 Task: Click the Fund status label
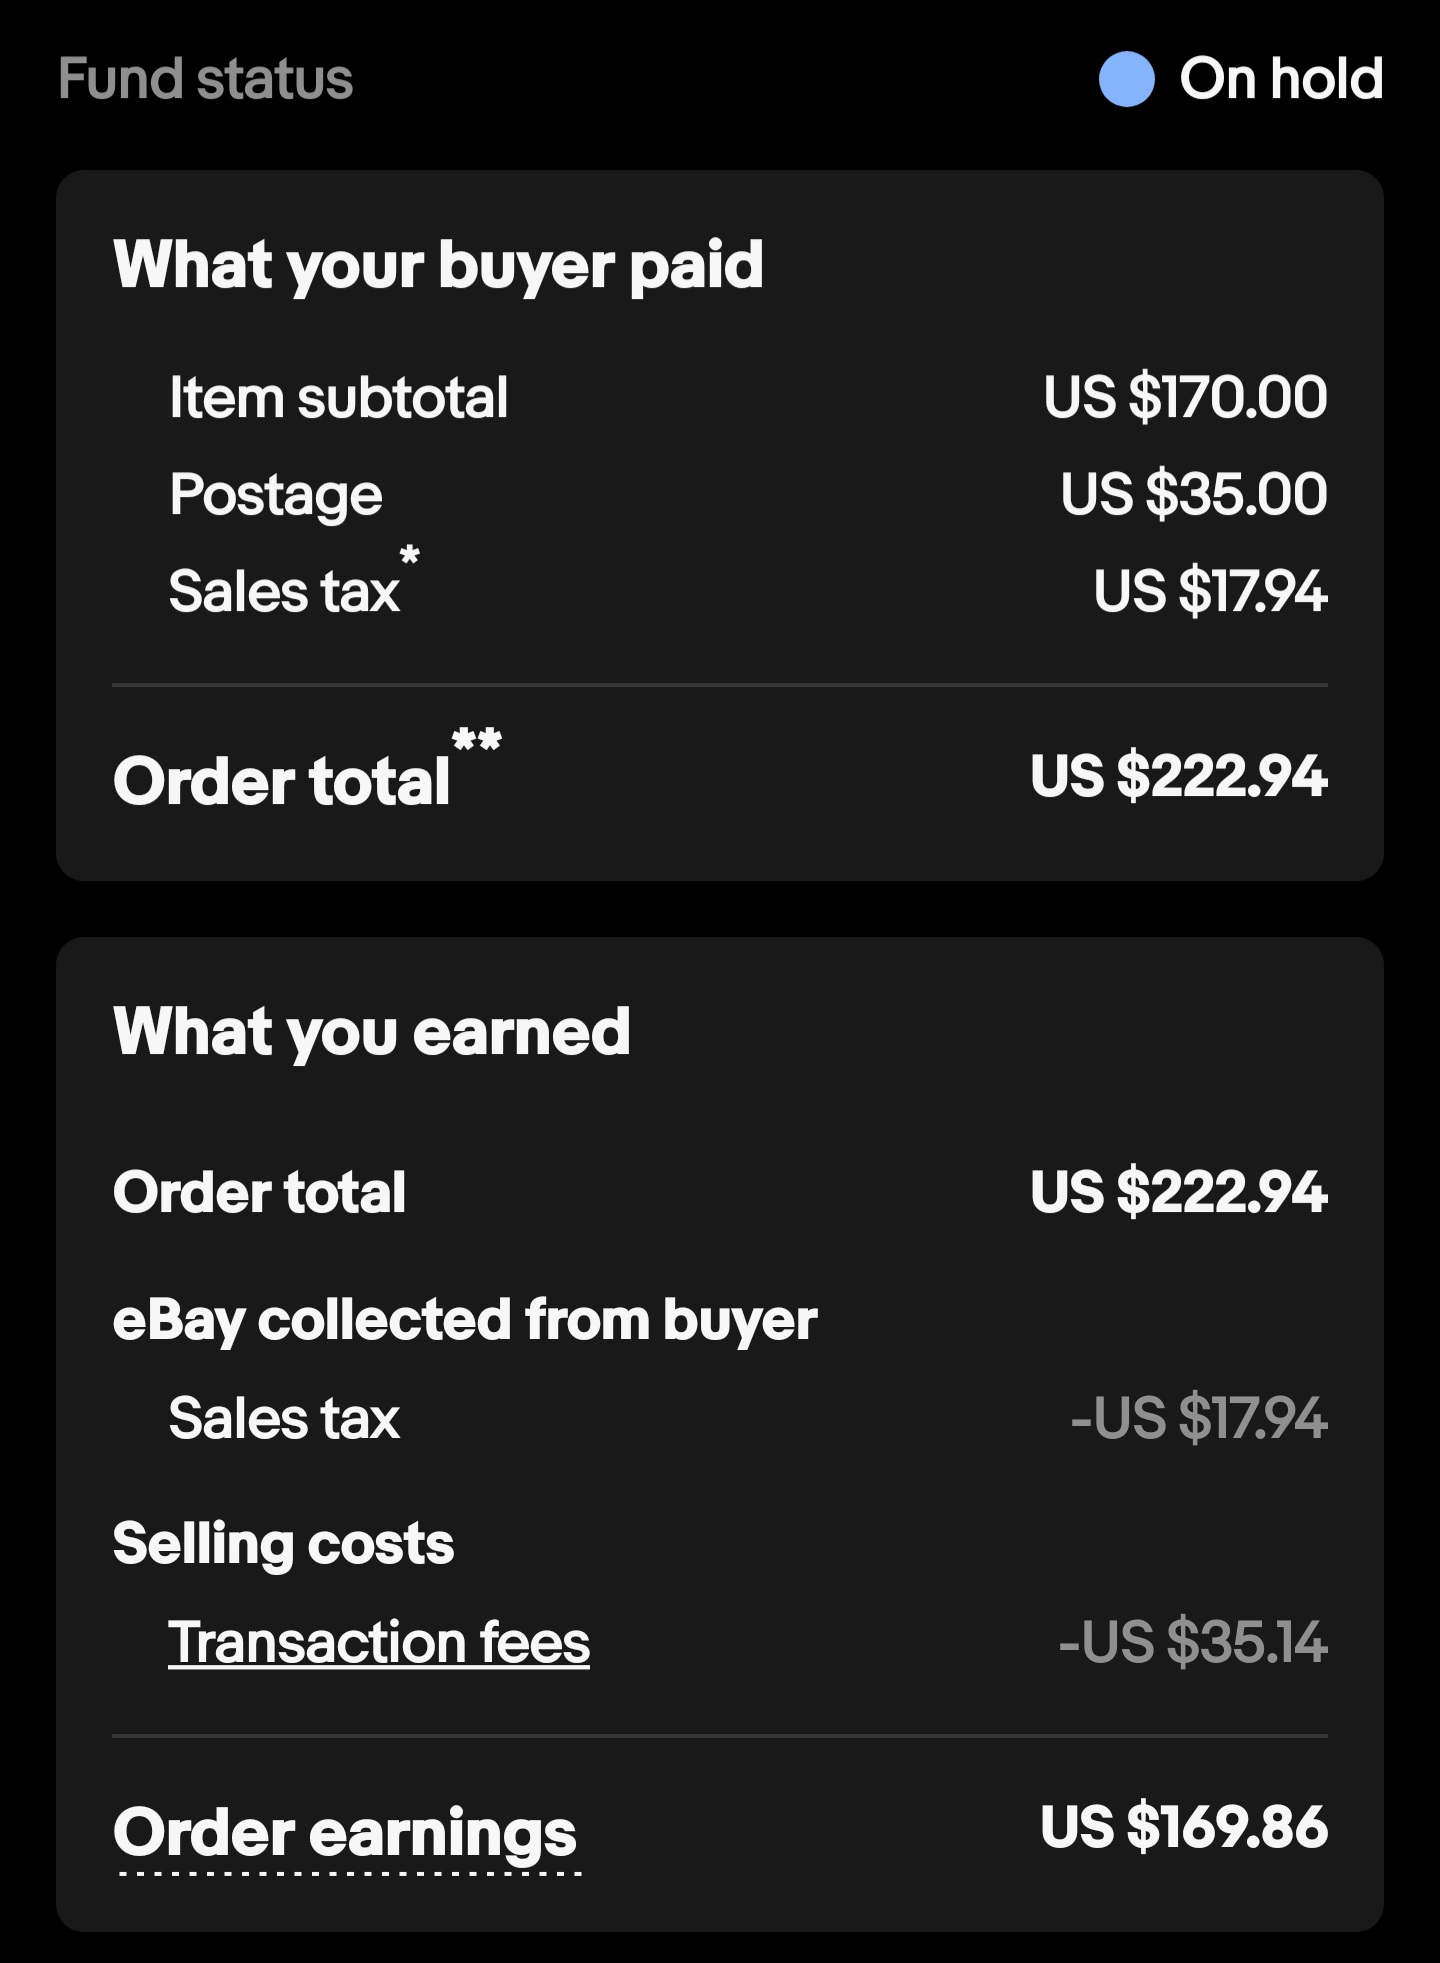click(x=206, y=79)
